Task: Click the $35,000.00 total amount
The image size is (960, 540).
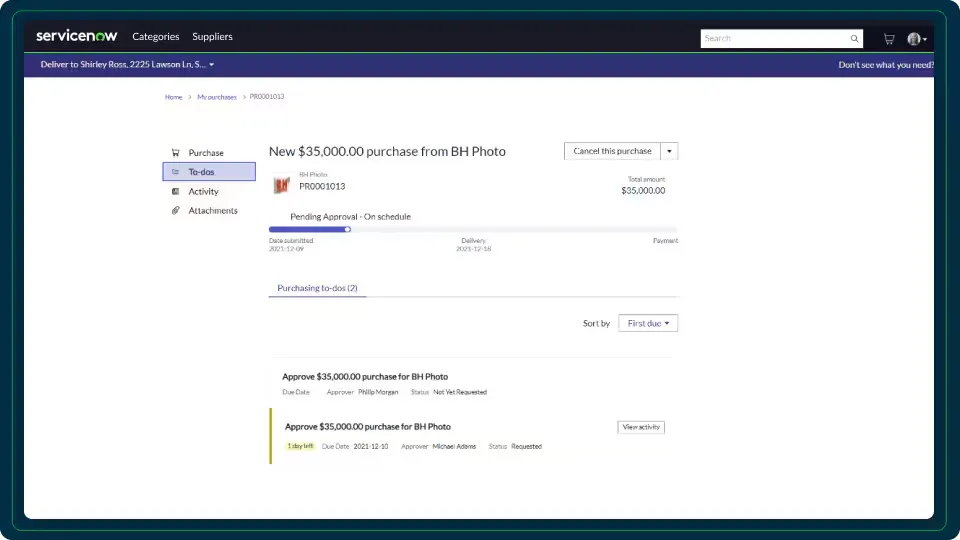Action: pos(643,190)
